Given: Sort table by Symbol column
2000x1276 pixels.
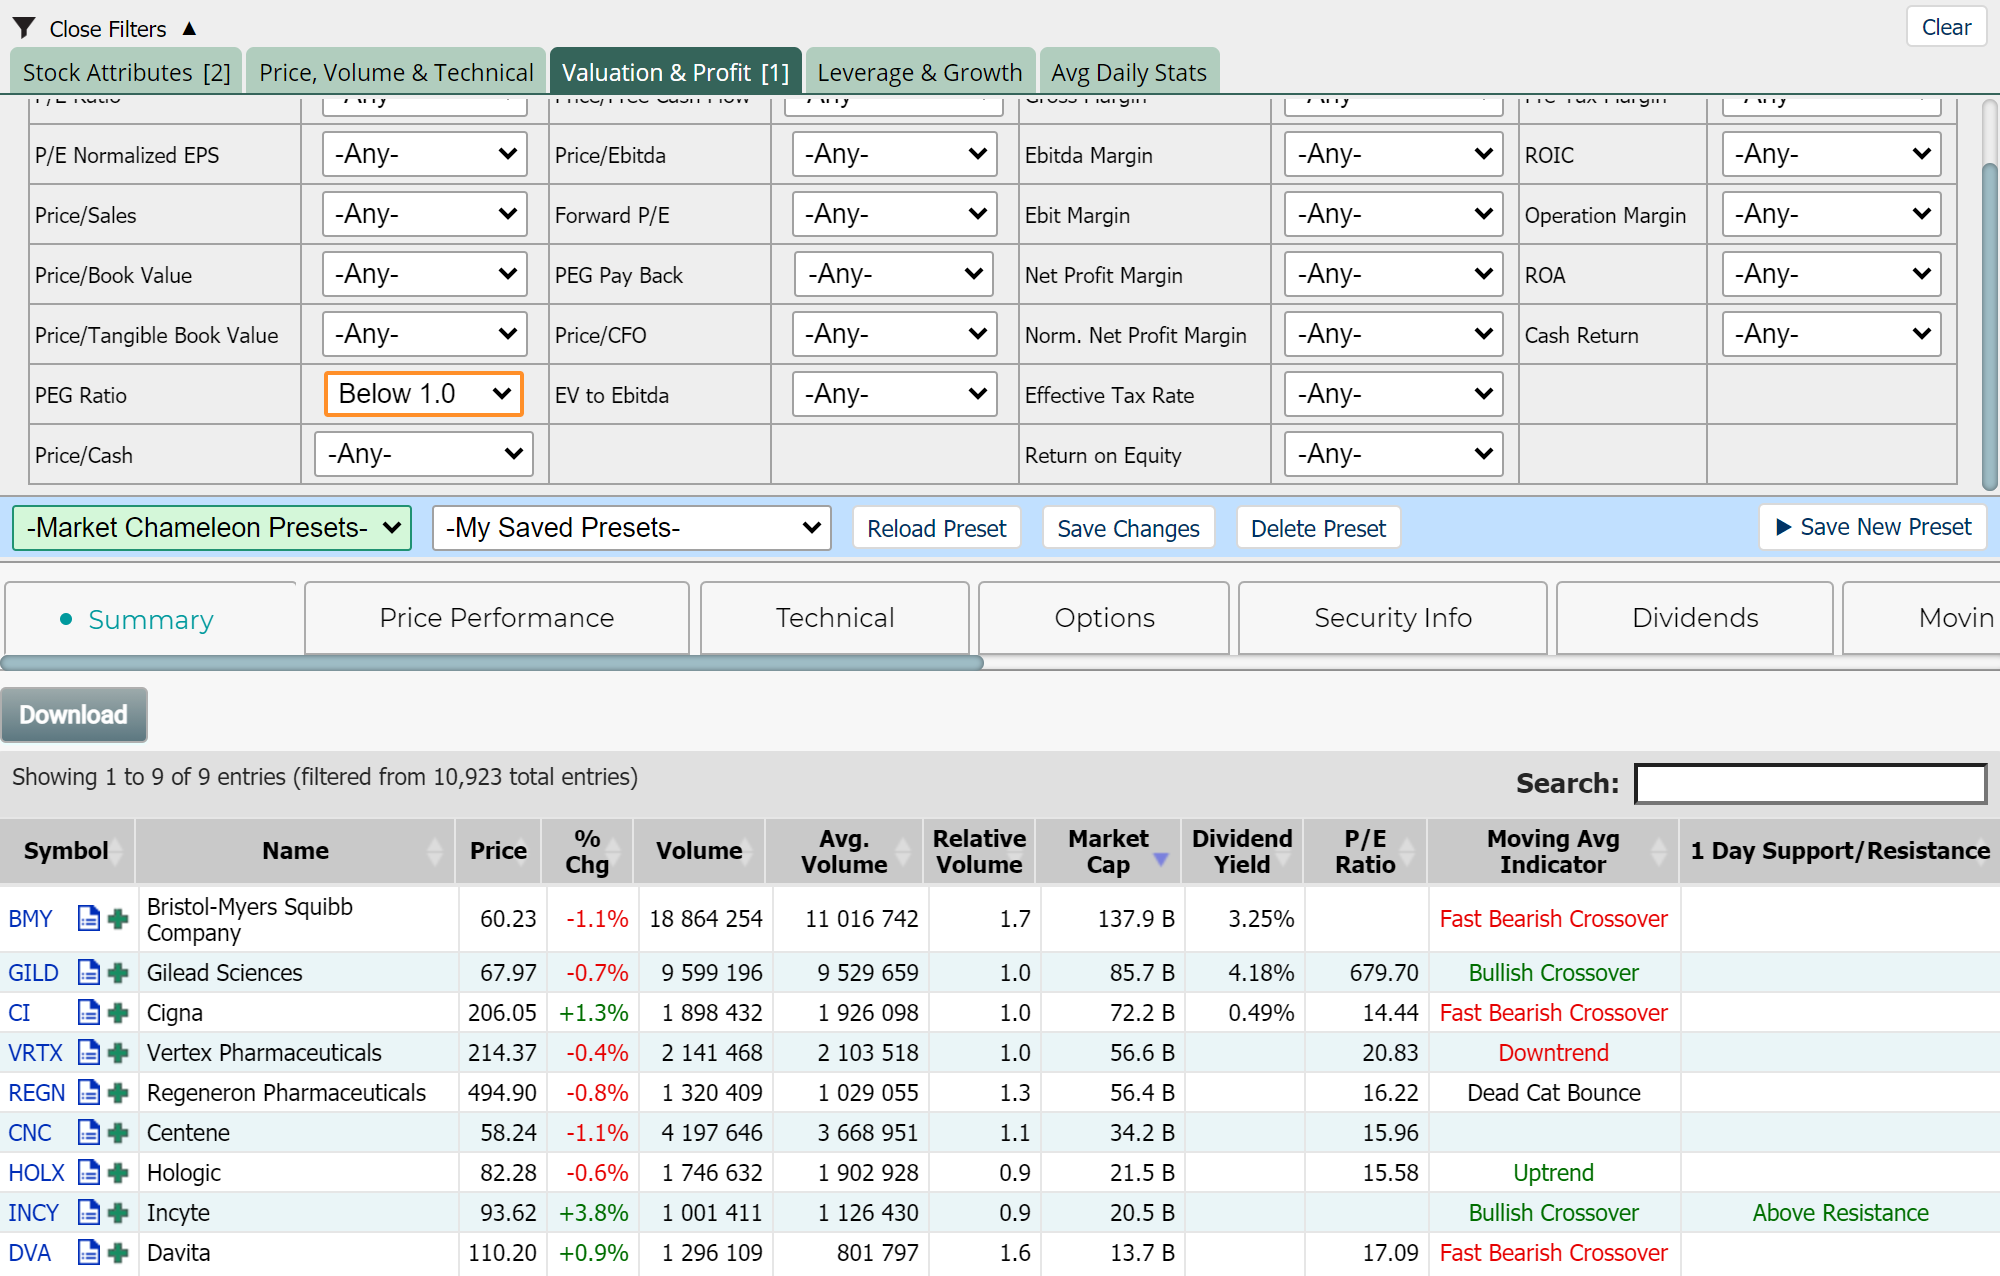Looking at the screenshot, I should click(67, 851).
